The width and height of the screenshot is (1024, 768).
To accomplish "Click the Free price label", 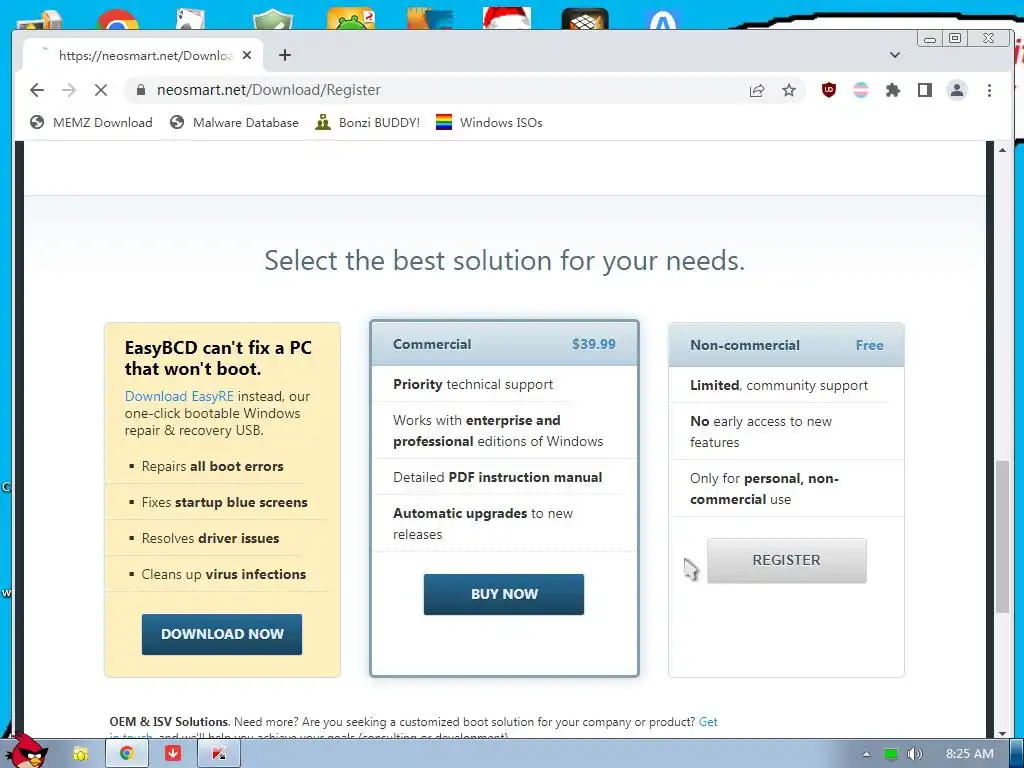I will [869, 345].
